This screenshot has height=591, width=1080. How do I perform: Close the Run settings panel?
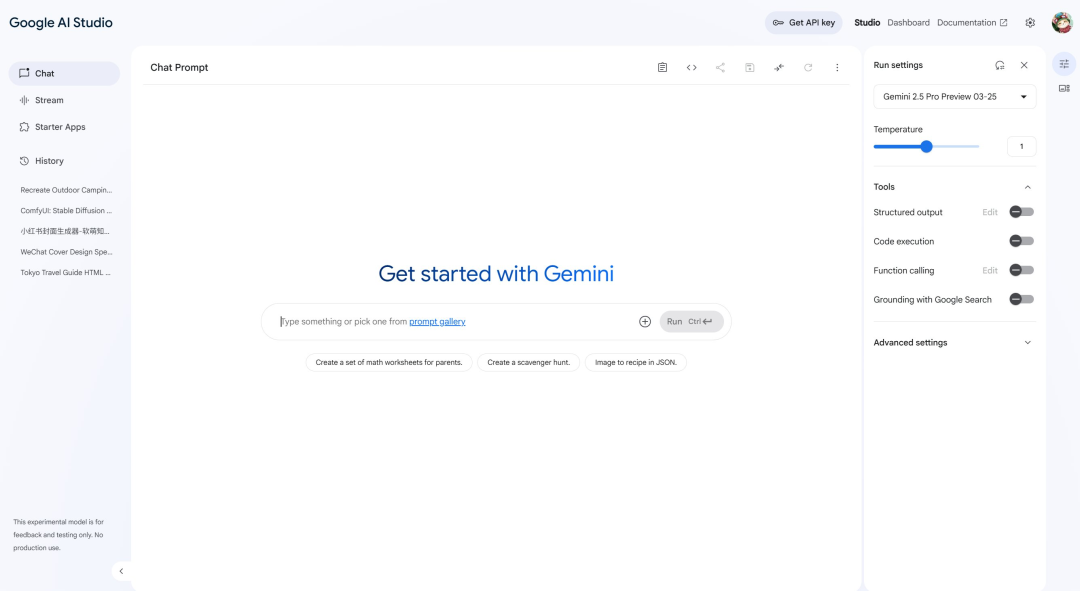[x=1024, y=65]
